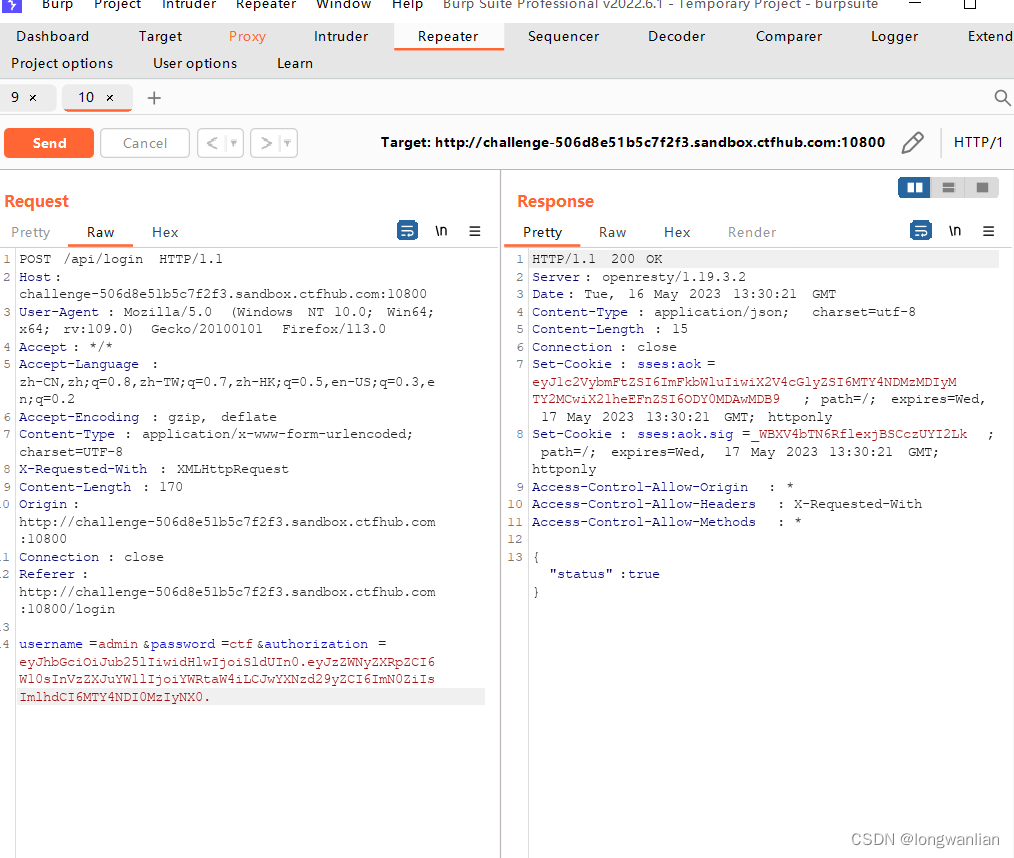Create a new Repeater tab with the plus
The width and height of the screenshot is (1014, 858).
coord(153,98)
